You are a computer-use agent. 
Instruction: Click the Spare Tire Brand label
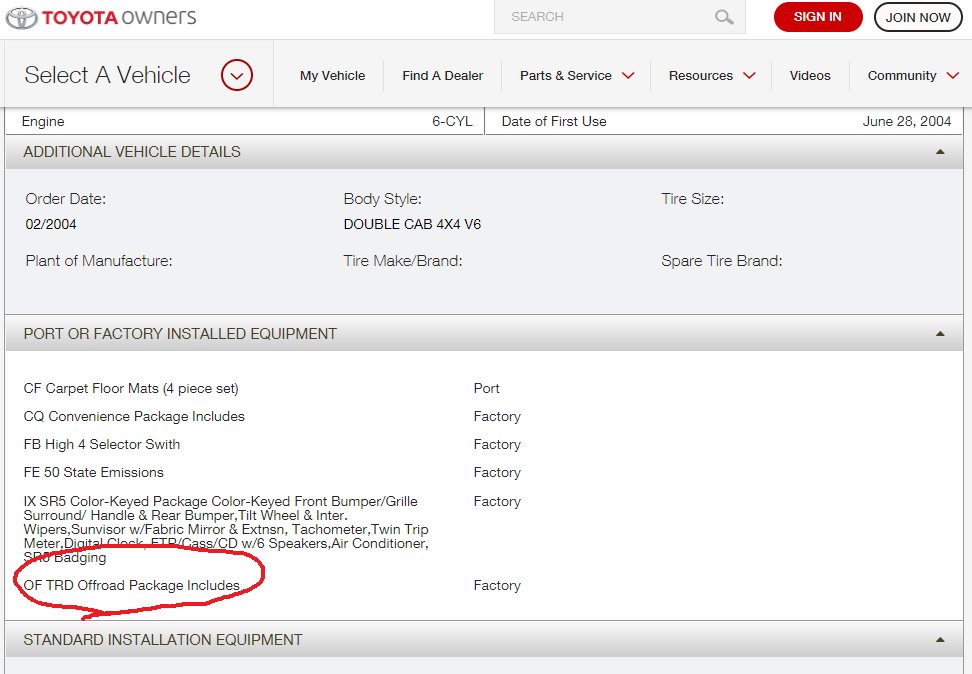tap(722, 261)
